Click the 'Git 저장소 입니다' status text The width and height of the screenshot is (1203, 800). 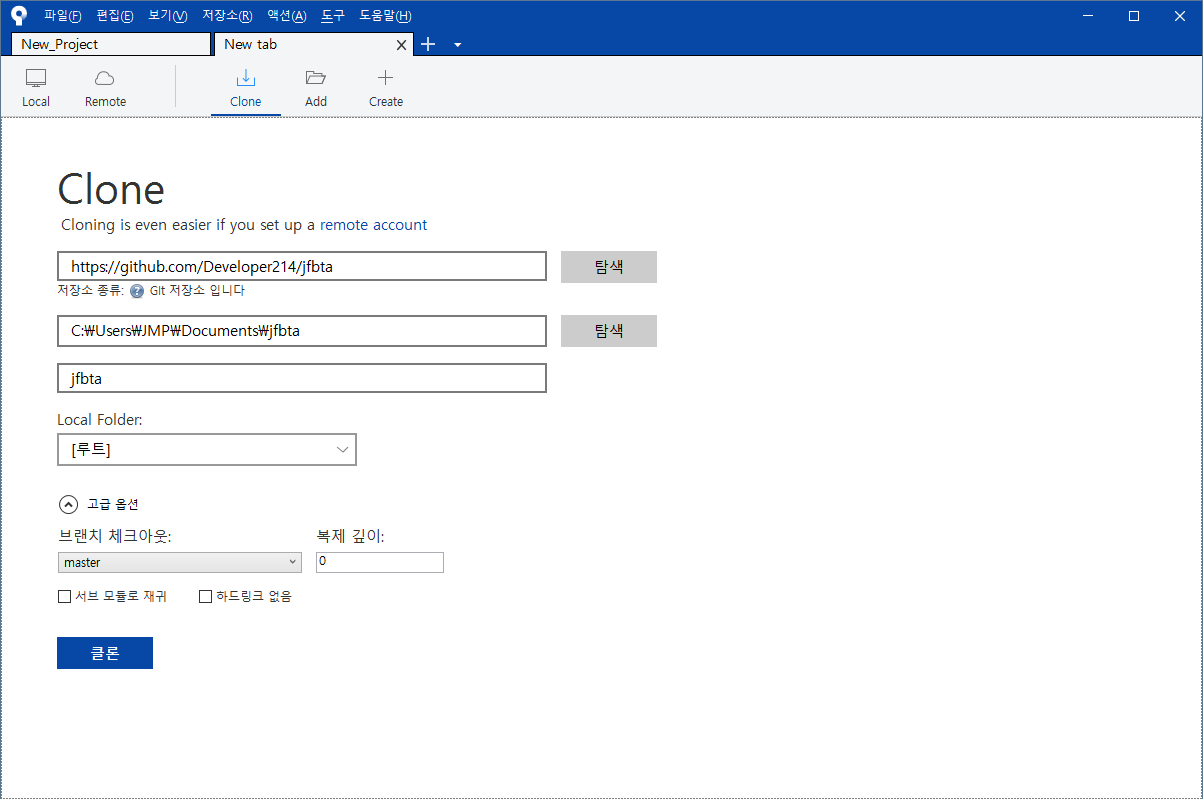tap(197, 291)
